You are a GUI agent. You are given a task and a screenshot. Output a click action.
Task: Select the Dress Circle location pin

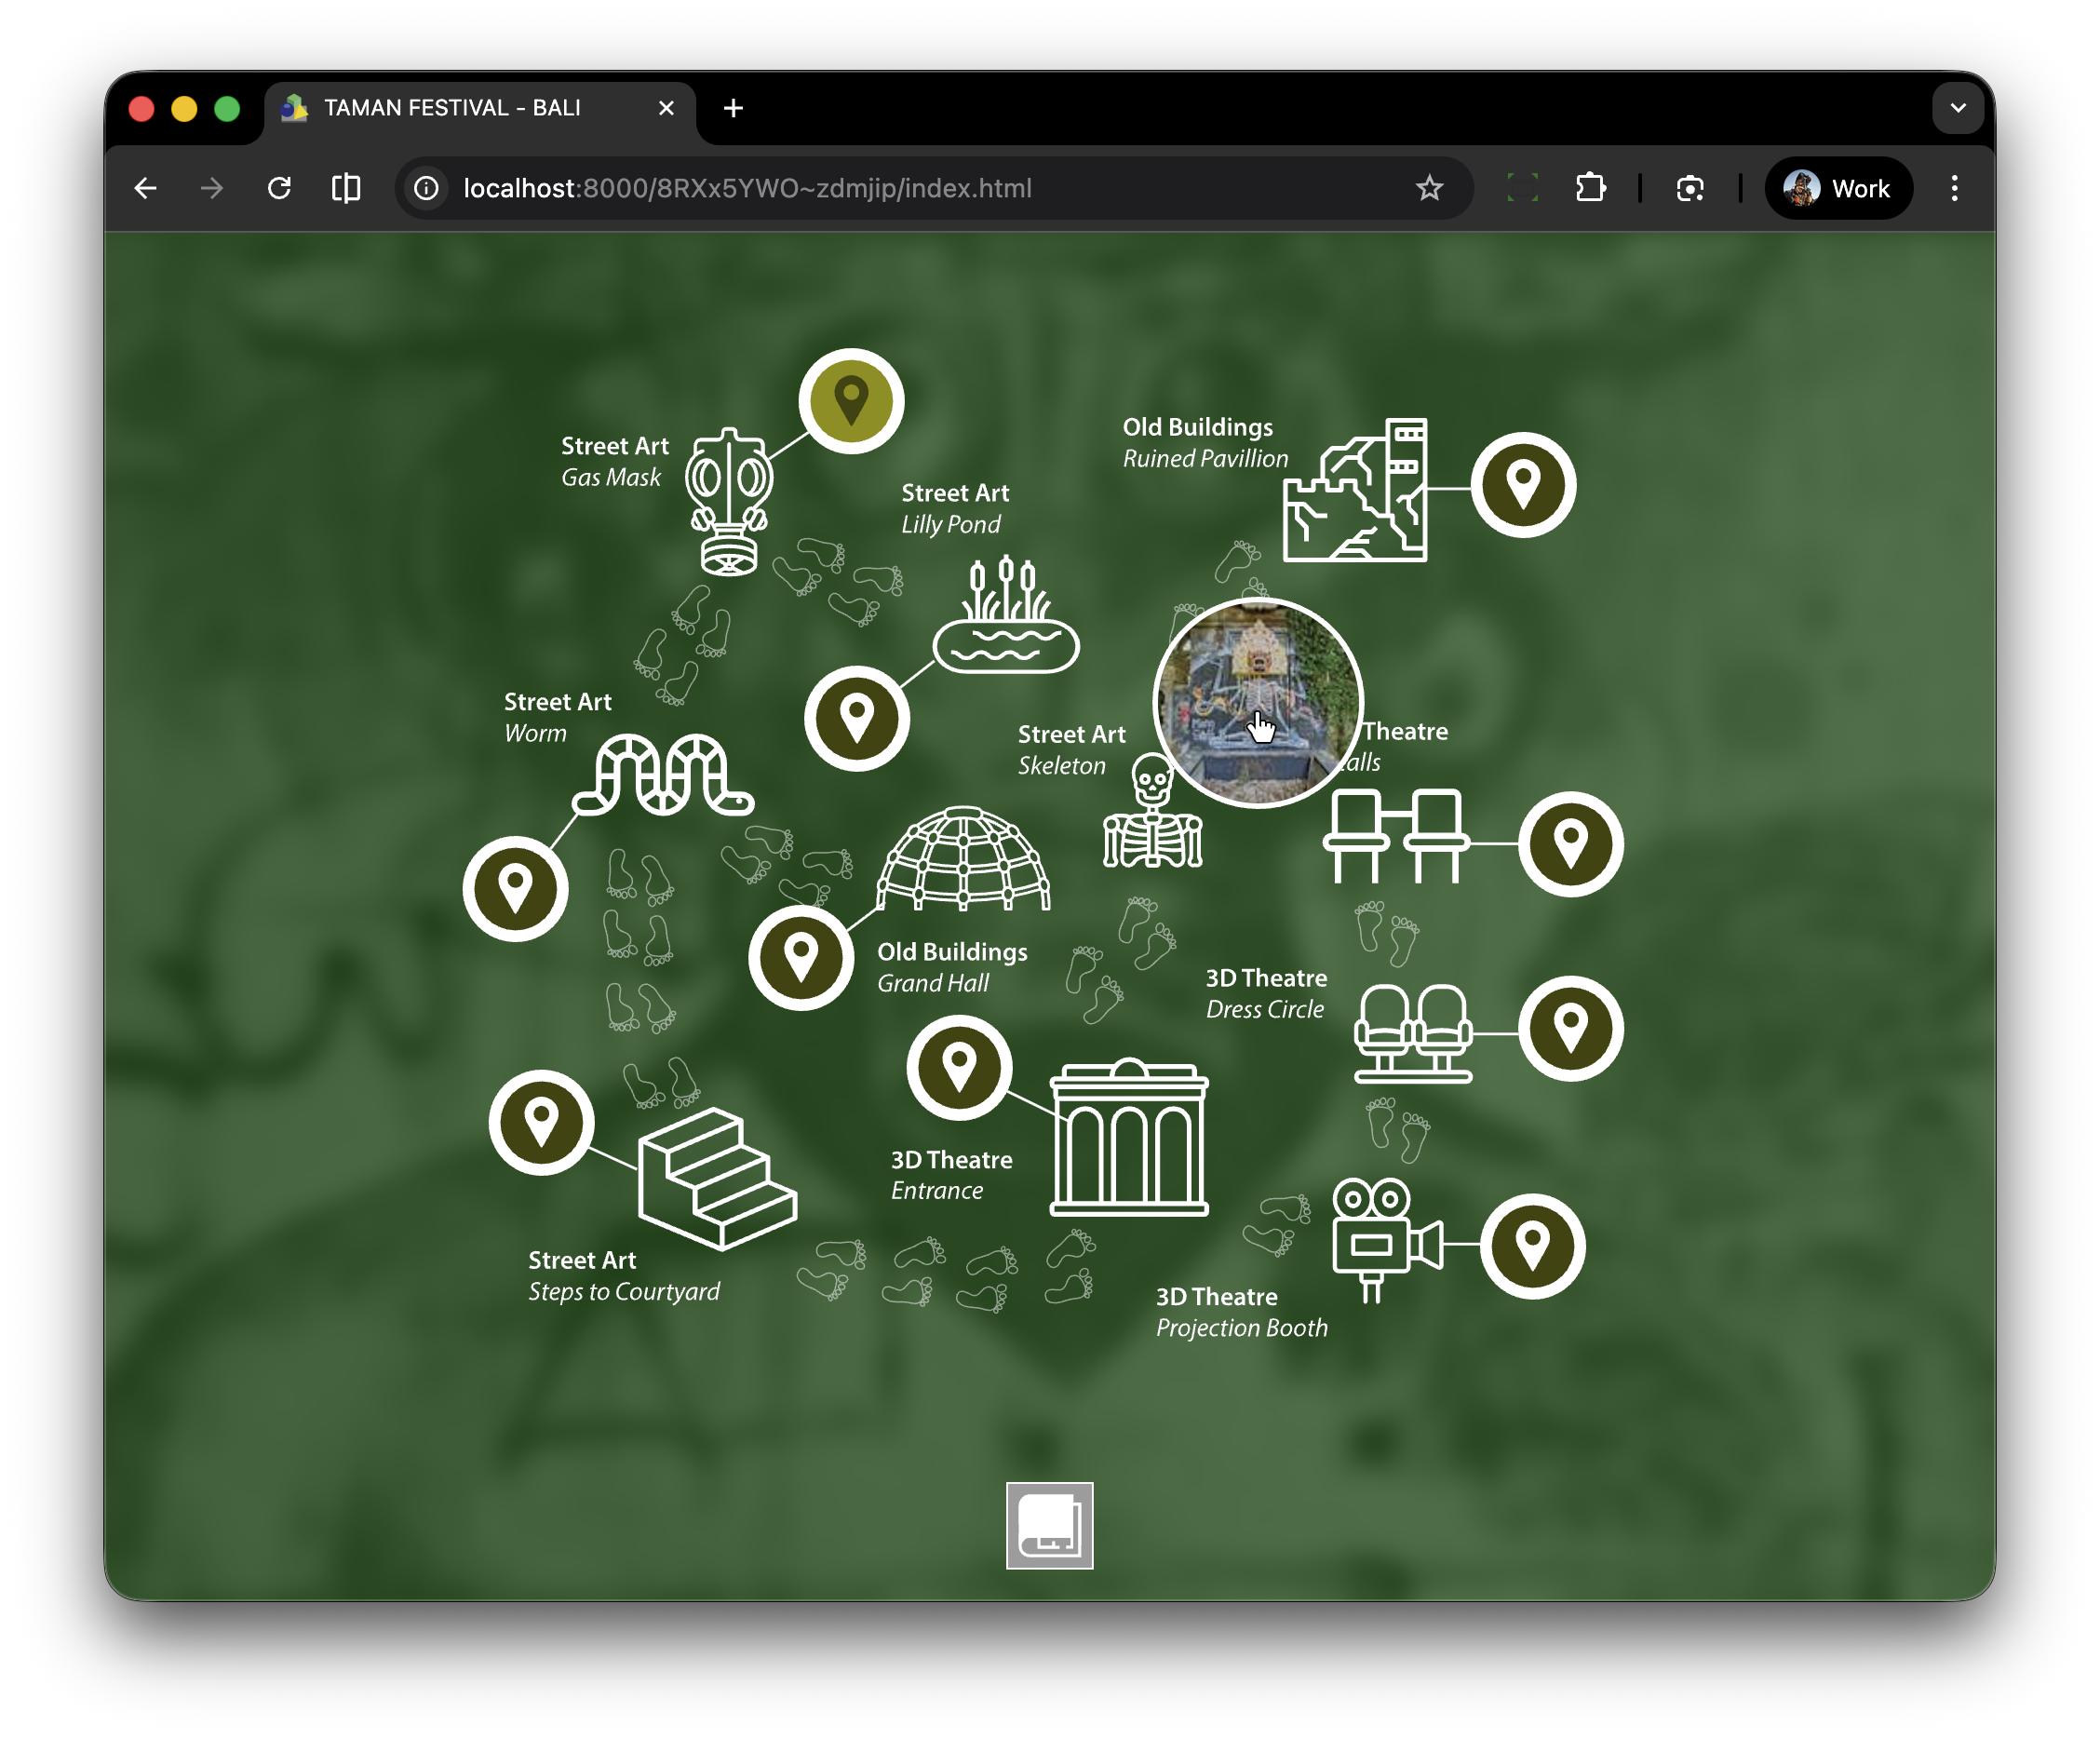(x=1570, y=1028)
